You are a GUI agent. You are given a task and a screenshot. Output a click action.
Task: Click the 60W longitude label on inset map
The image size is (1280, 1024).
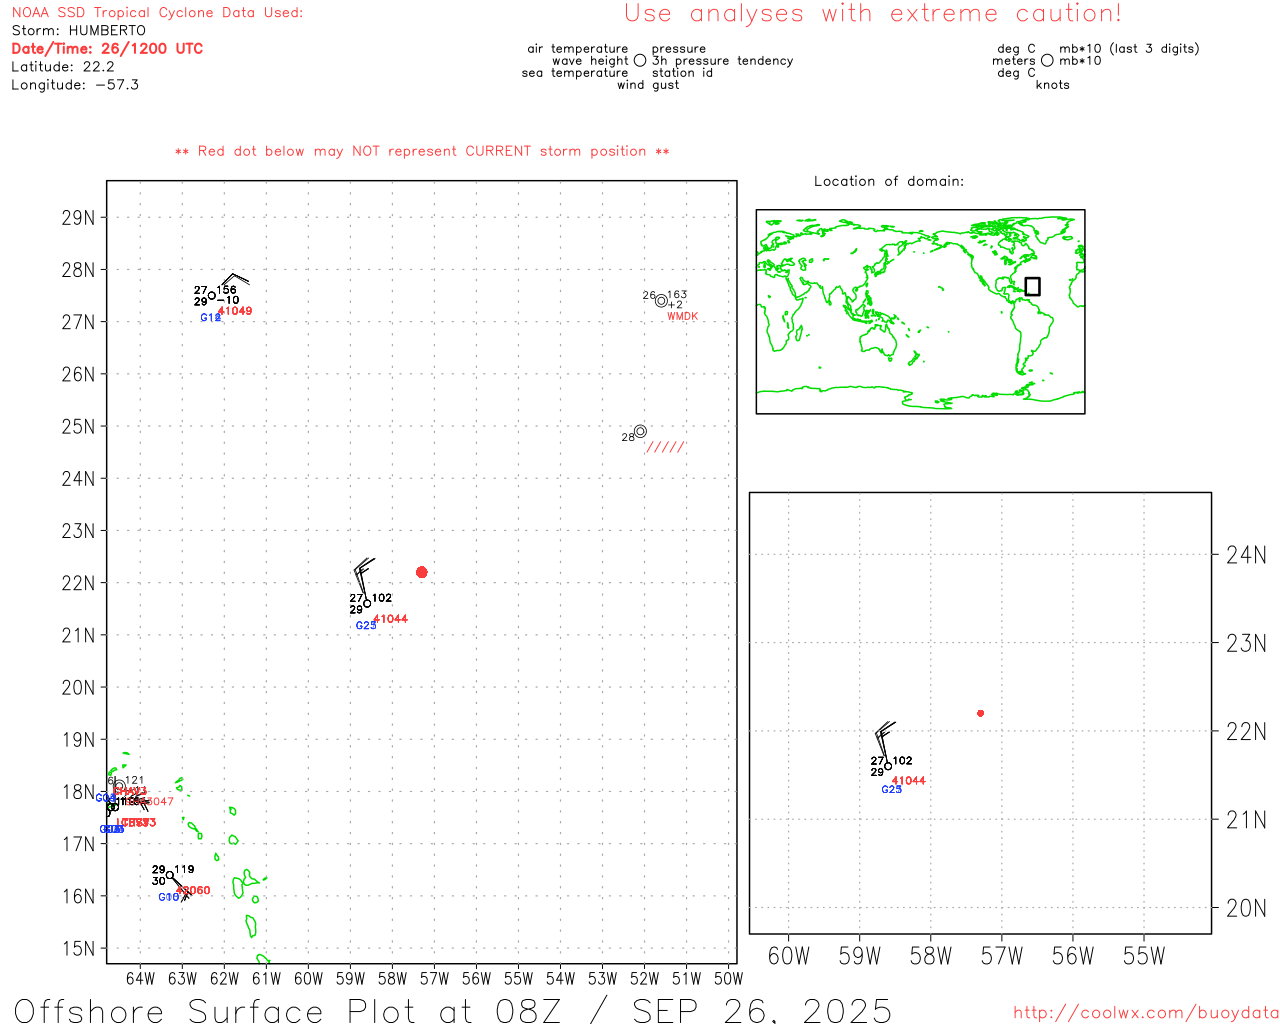tap(789, 956)
